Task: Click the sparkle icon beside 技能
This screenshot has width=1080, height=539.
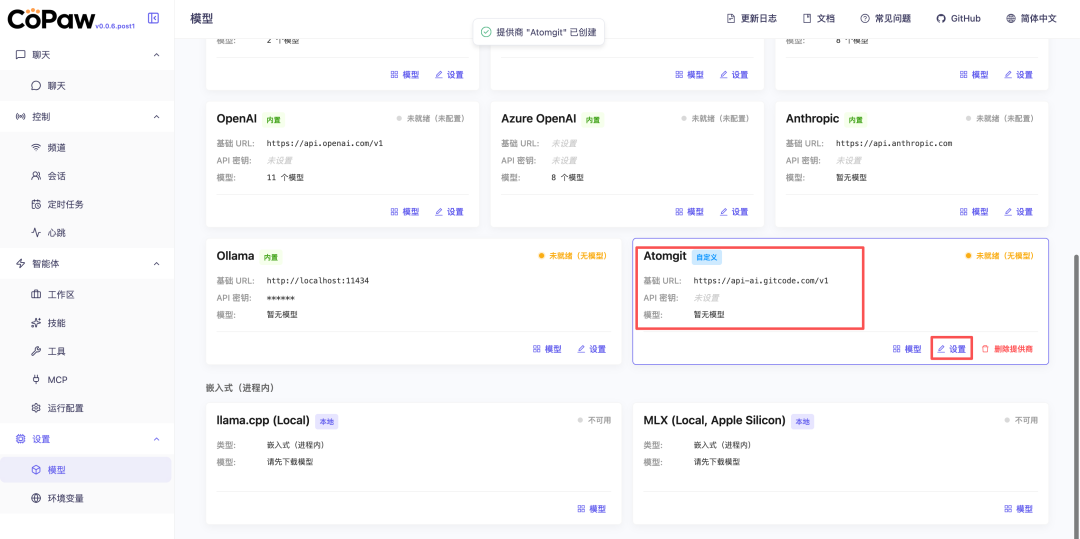Action: [x=37, y=323]
